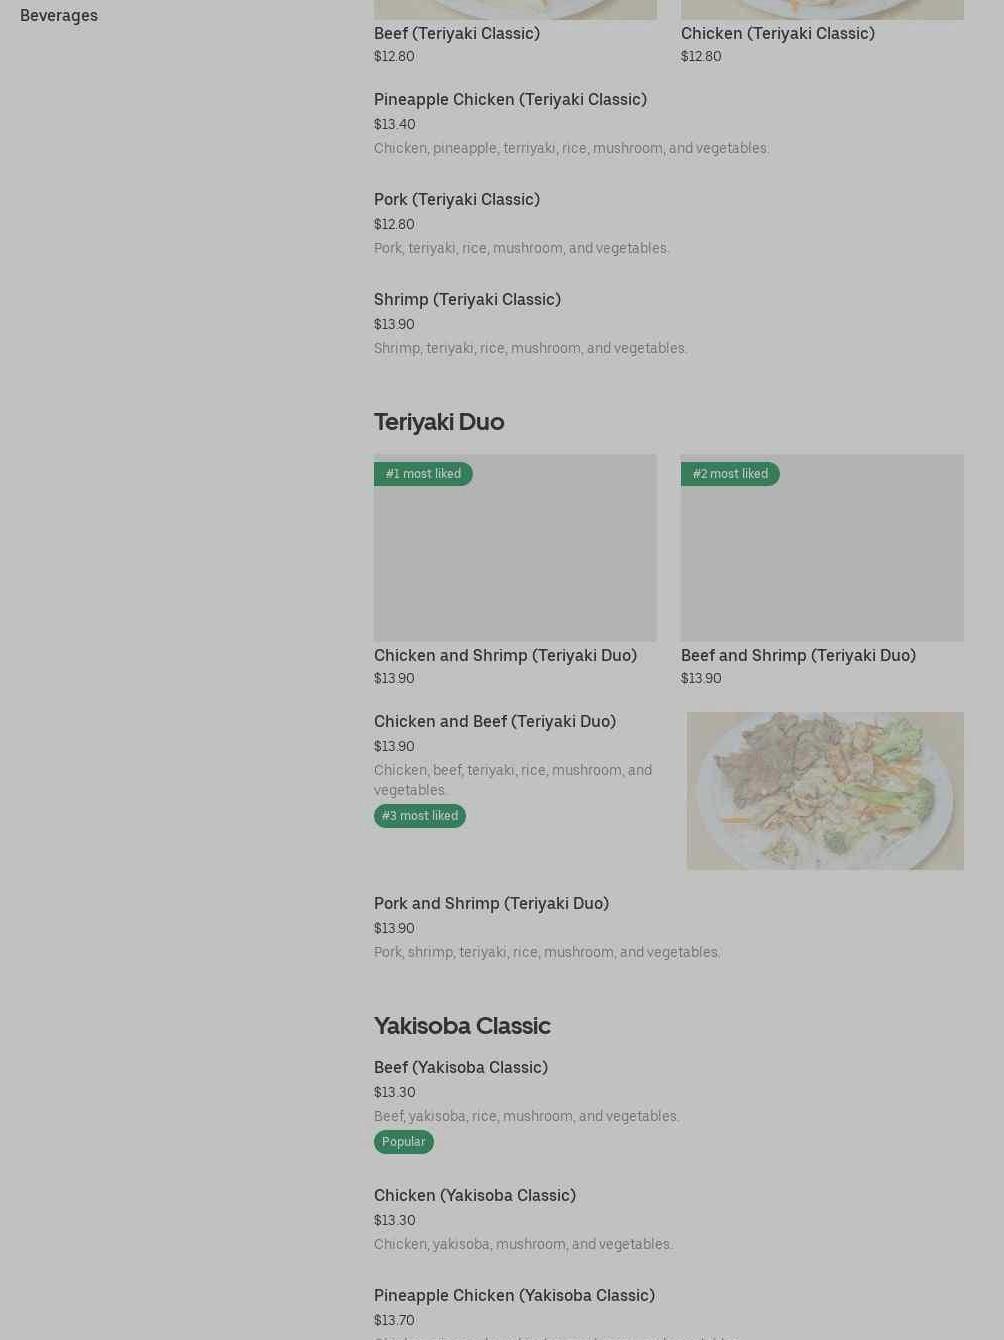Open the Beef and Shrimp image placeholder

tap(822, 560)
